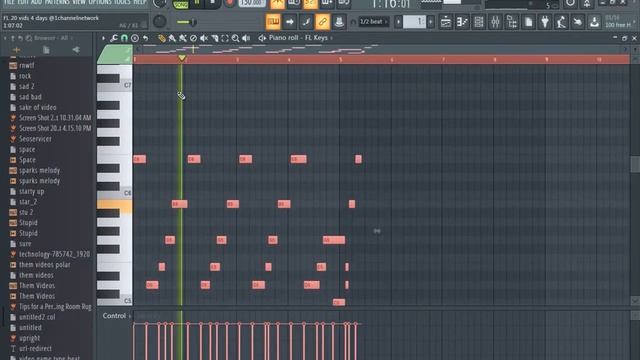Image resolution: width=640 pixels, height=360 pixels.
Task: Open the Playlist view toolbar icon
Action: tap(446, 22)
